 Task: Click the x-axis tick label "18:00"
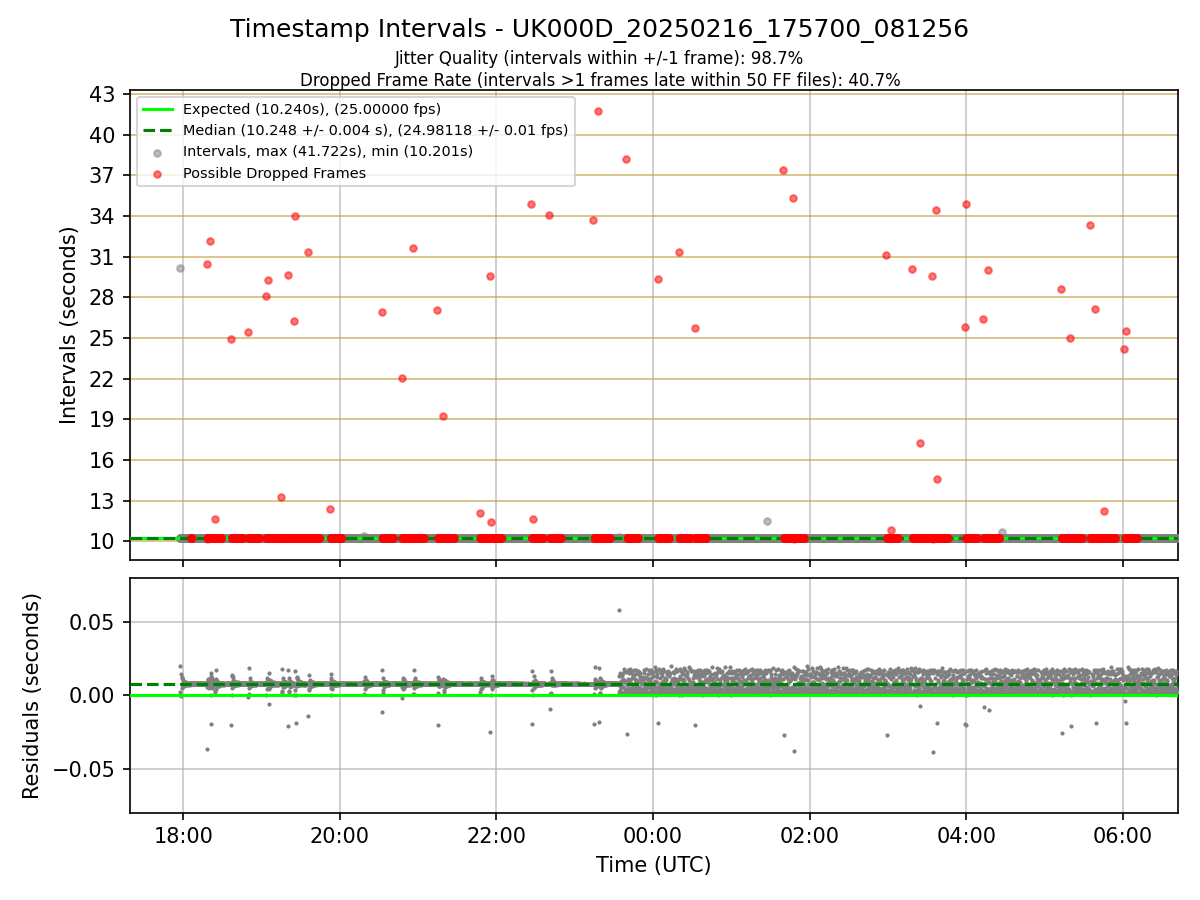(x=182, y=835)
